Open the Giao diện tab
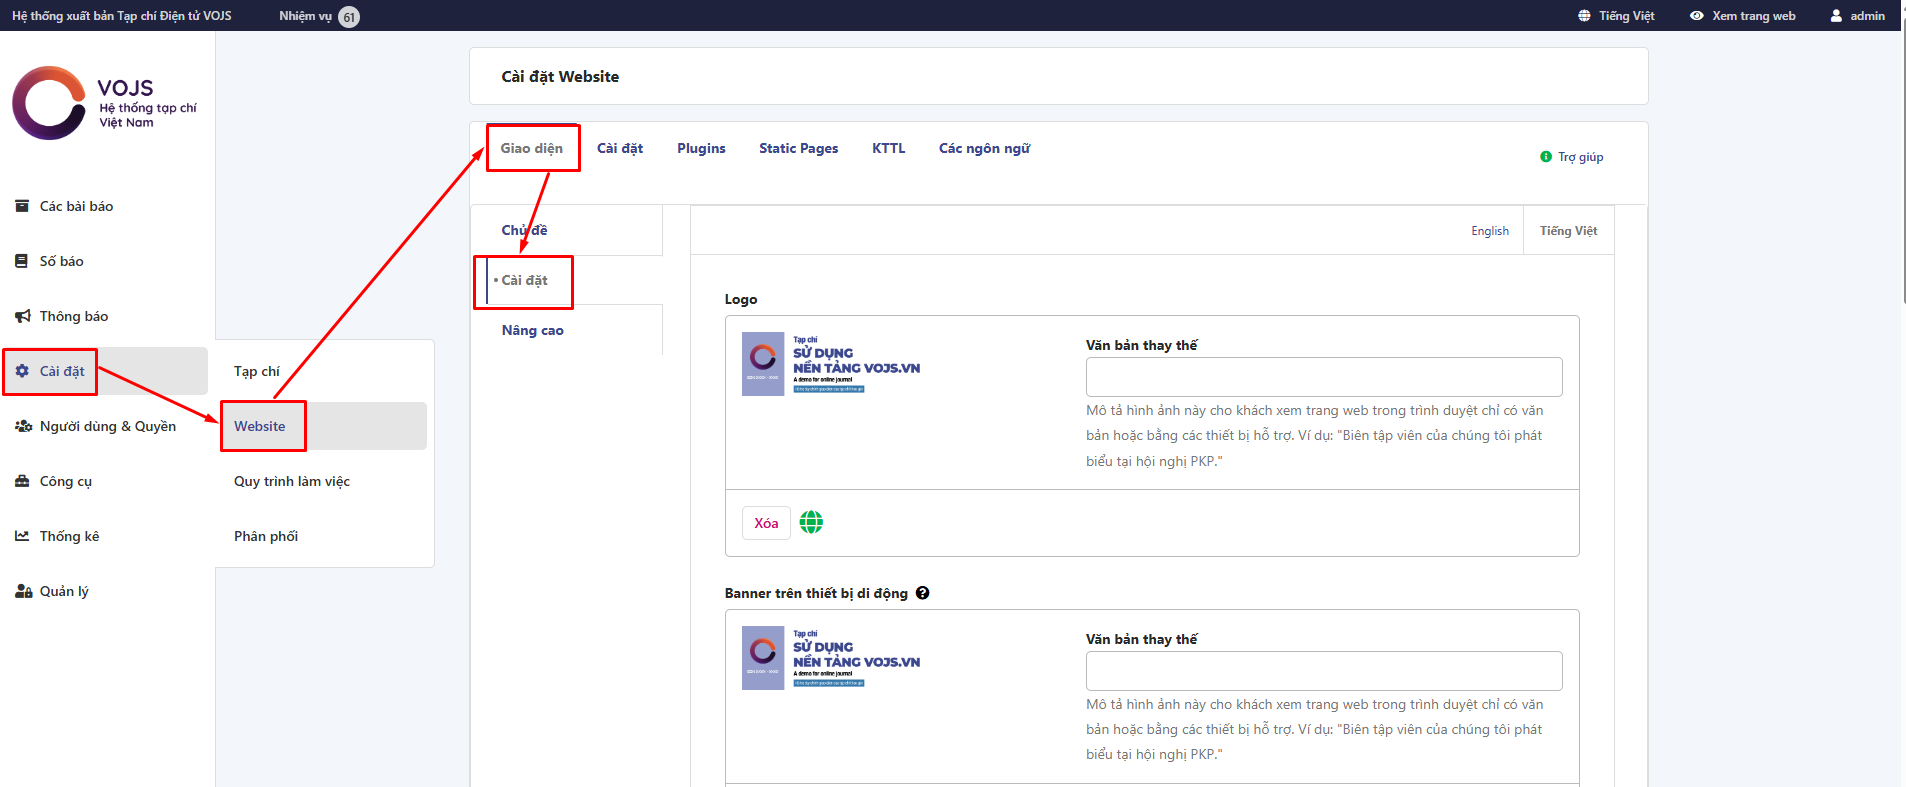This screenshot has width=1906, height=787. coord(532,148)
